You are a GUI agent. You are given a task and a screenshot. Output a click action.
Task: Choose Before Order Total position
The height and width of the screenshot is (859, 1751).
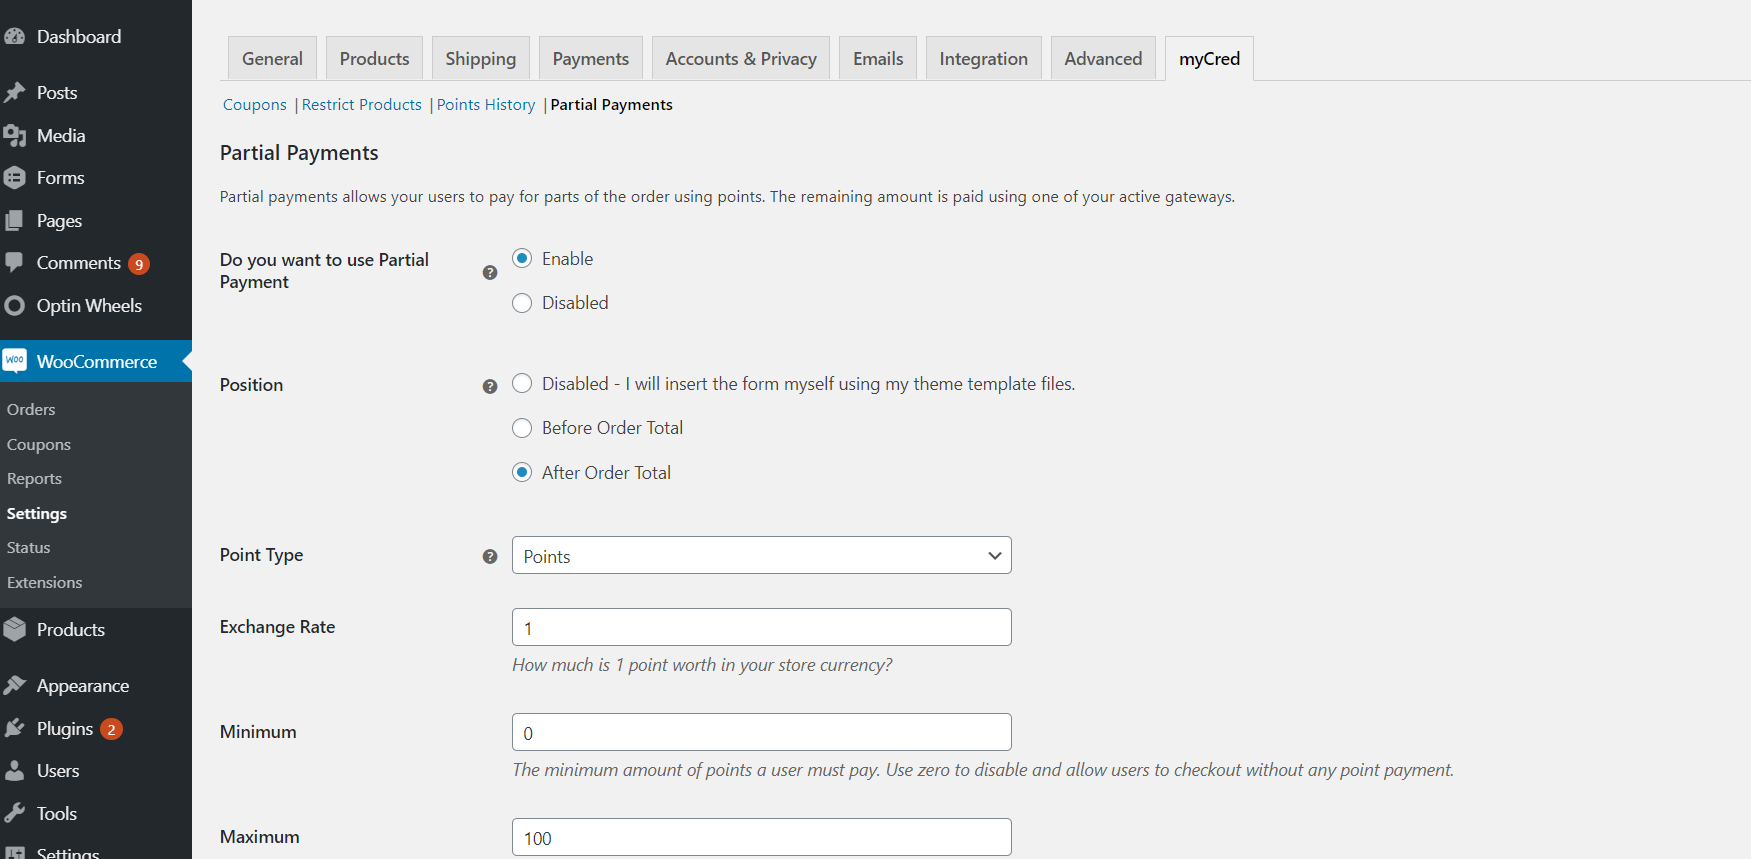[522, 428]
